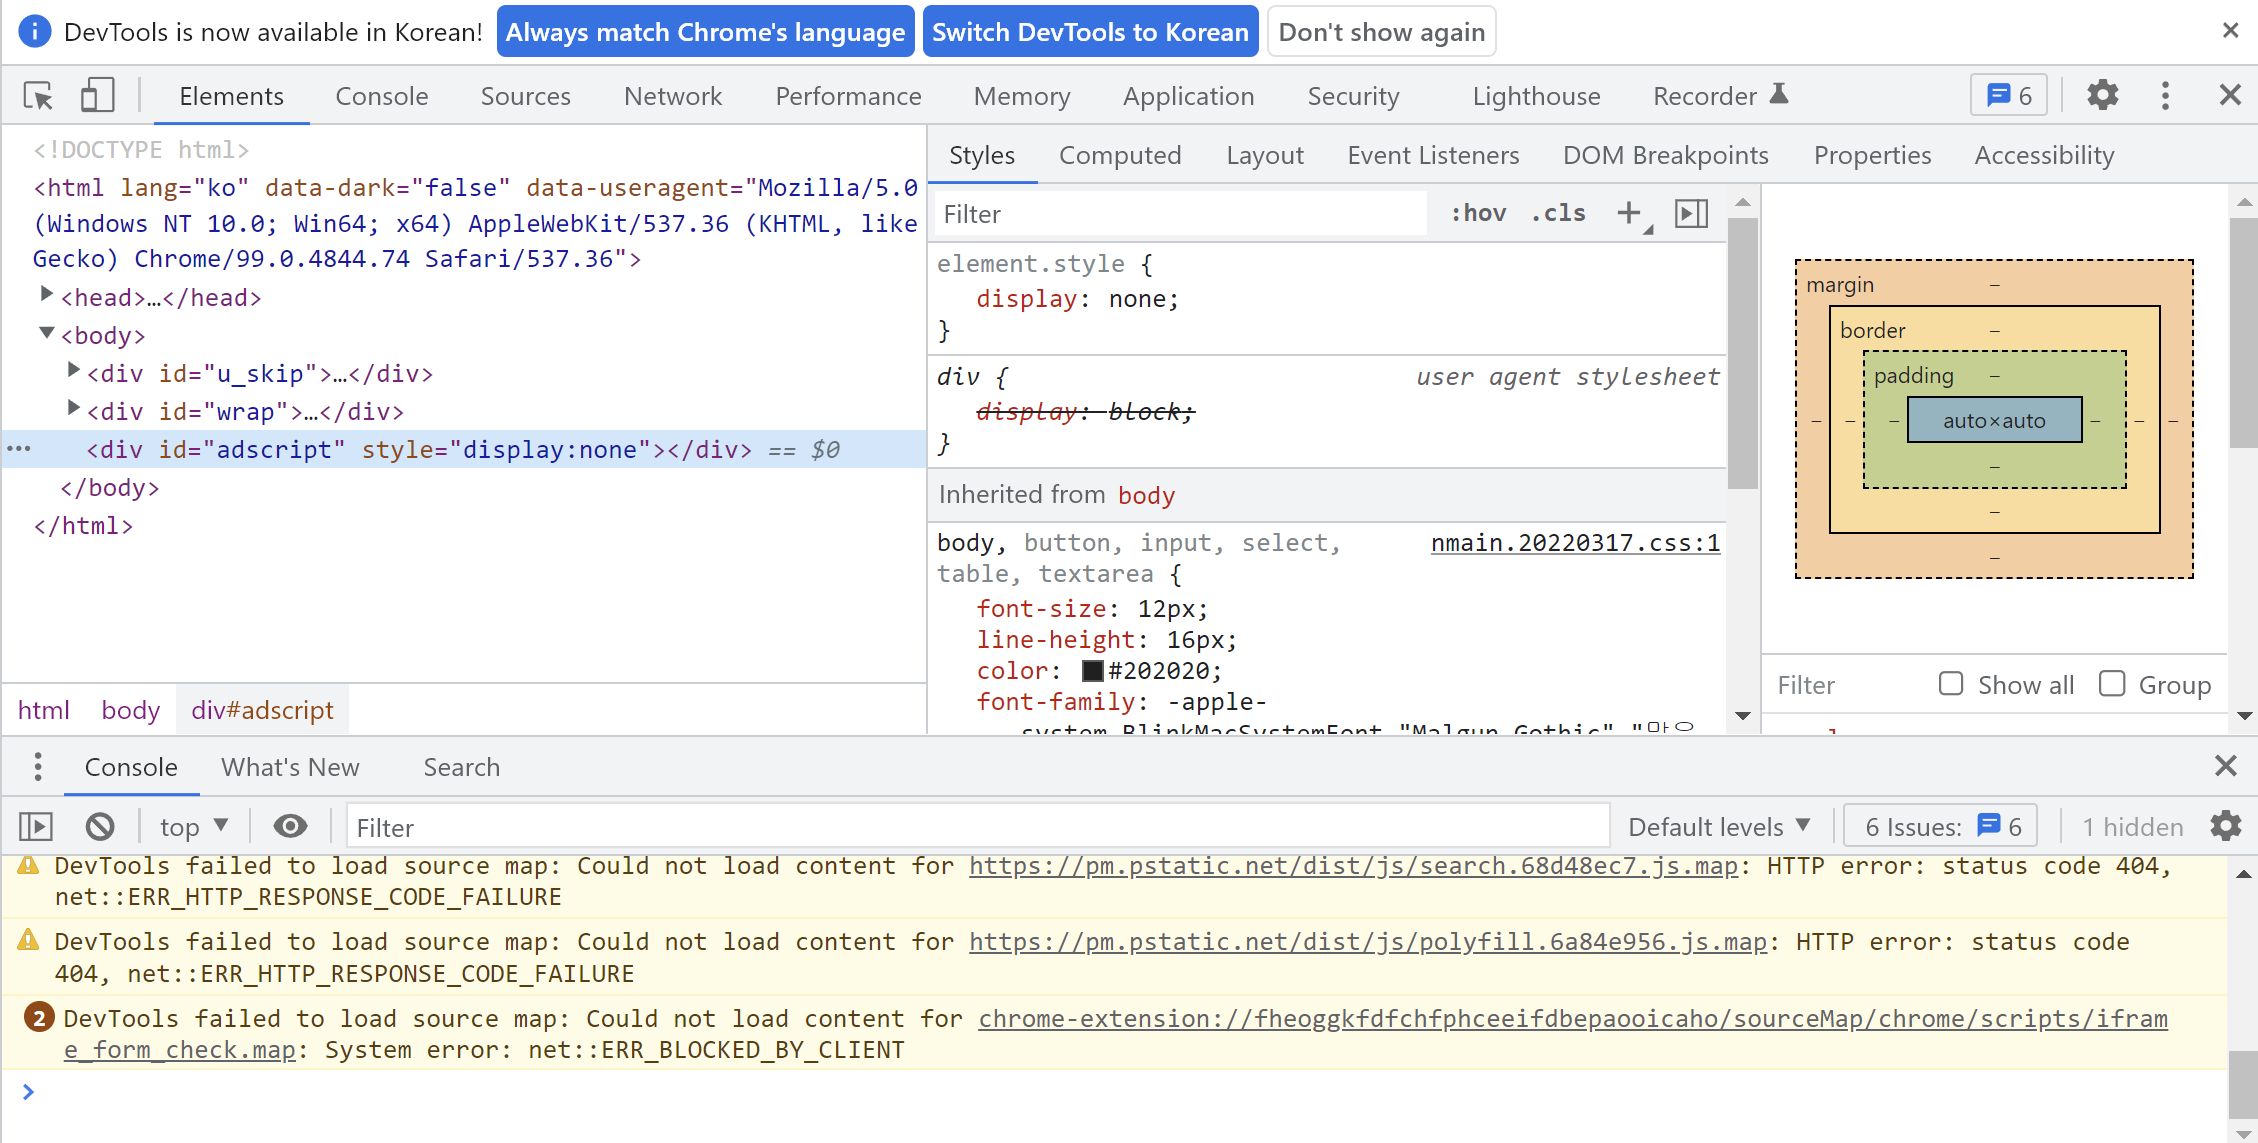Clear the console with the block icon
This screenshot has width=2258, height=1143.
[100, 827]
